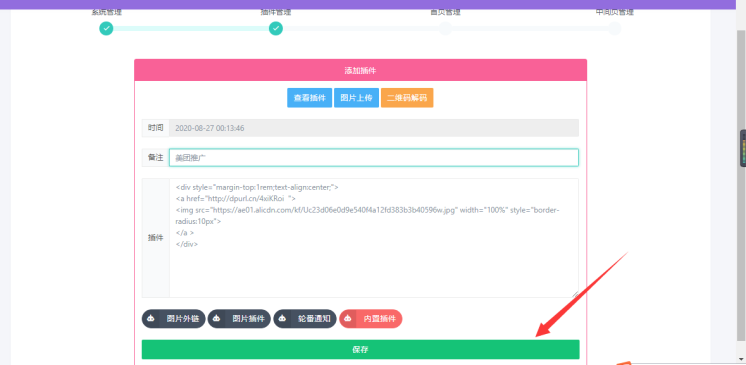Click the 添加插件 panel header
746x365 pixels.
click(x=360, y=70)
